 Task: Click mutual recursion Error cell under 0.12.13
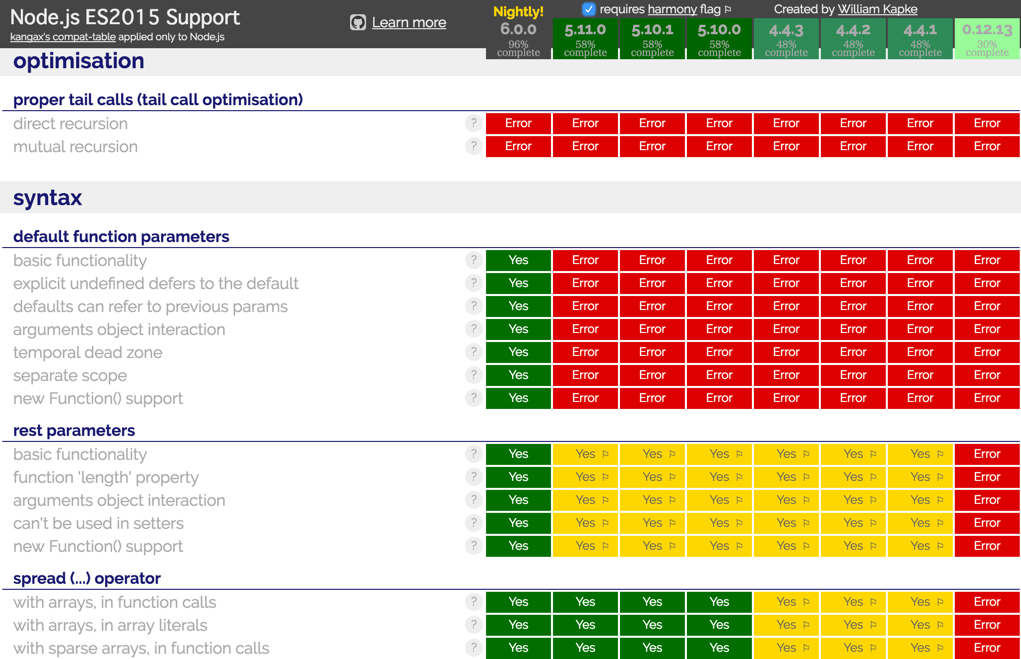tap(987, 146)
